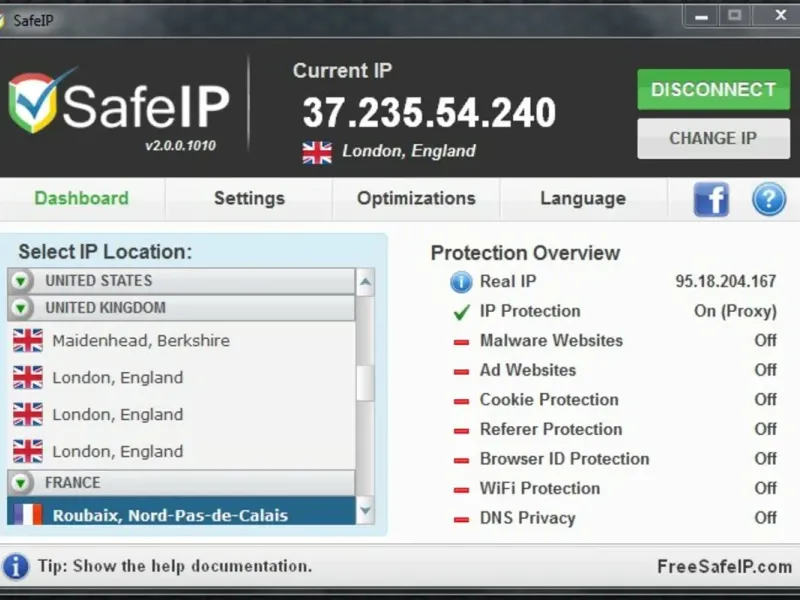This screenshot has width=800, height=600.
Task: Click the red dash beside WiFi Protection
Action: (x=461, y=490)
